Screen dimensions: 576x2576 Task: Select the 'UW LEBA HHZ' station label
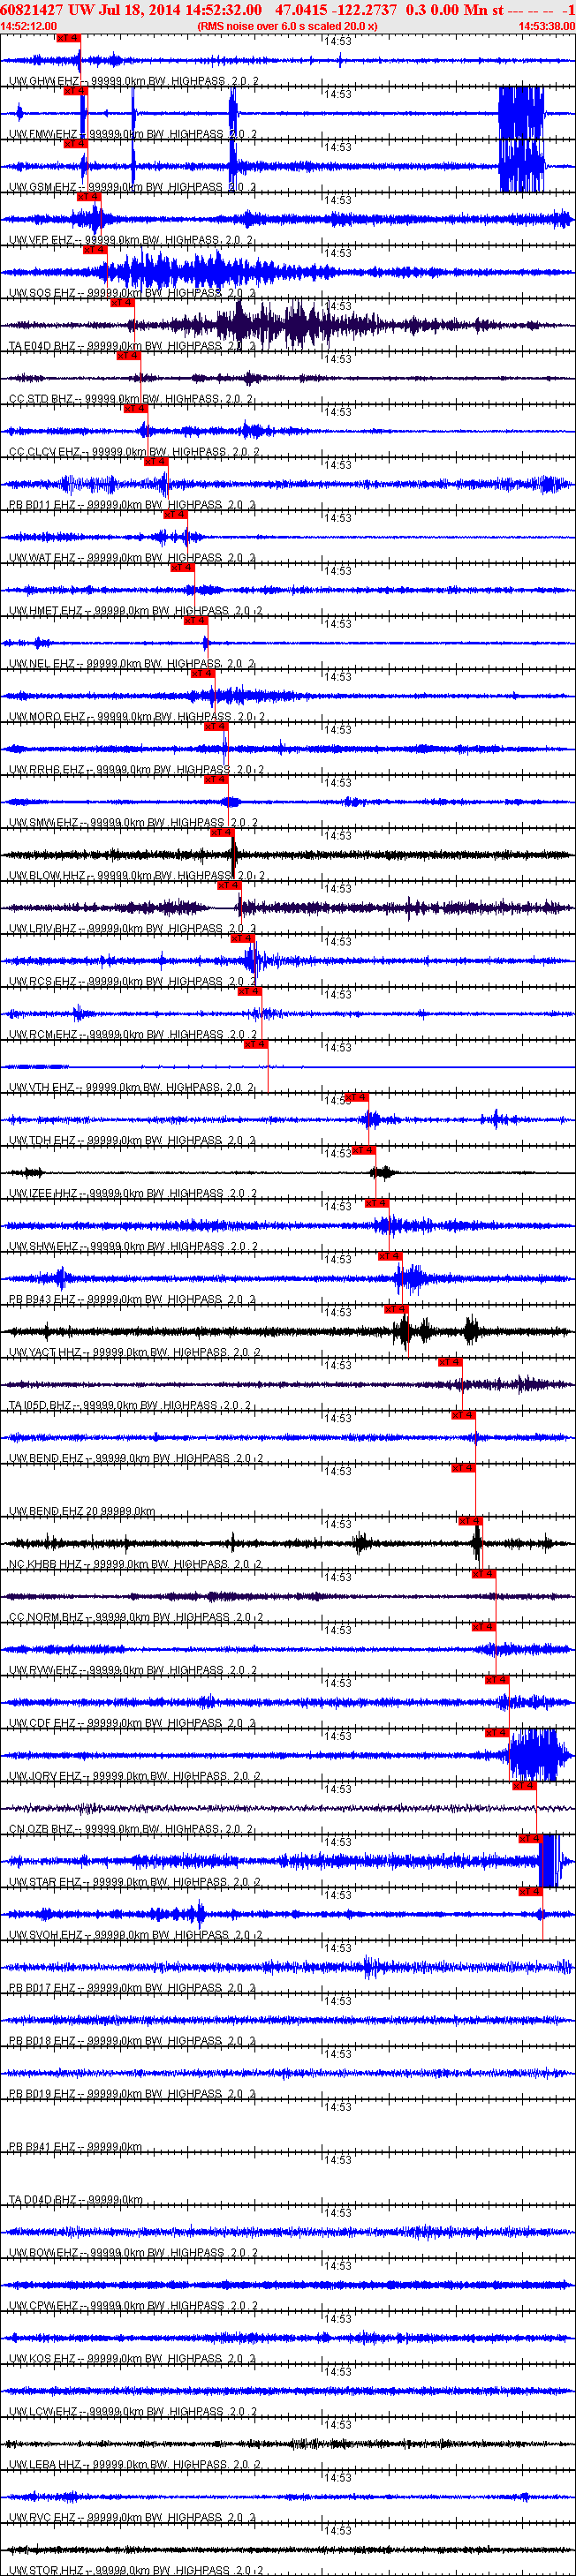pyautogui.click(x=47, y=2466)
